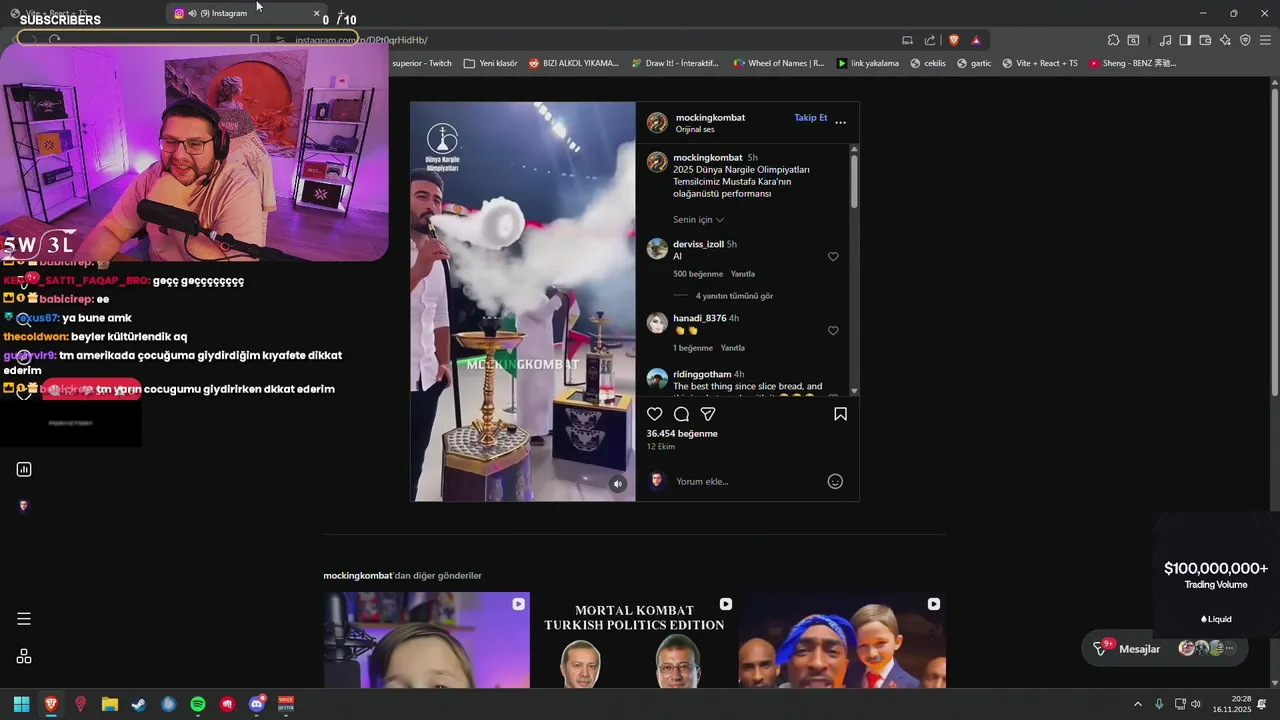
Task: Open the Tupac and child video thumbnail
Action: 842,640
